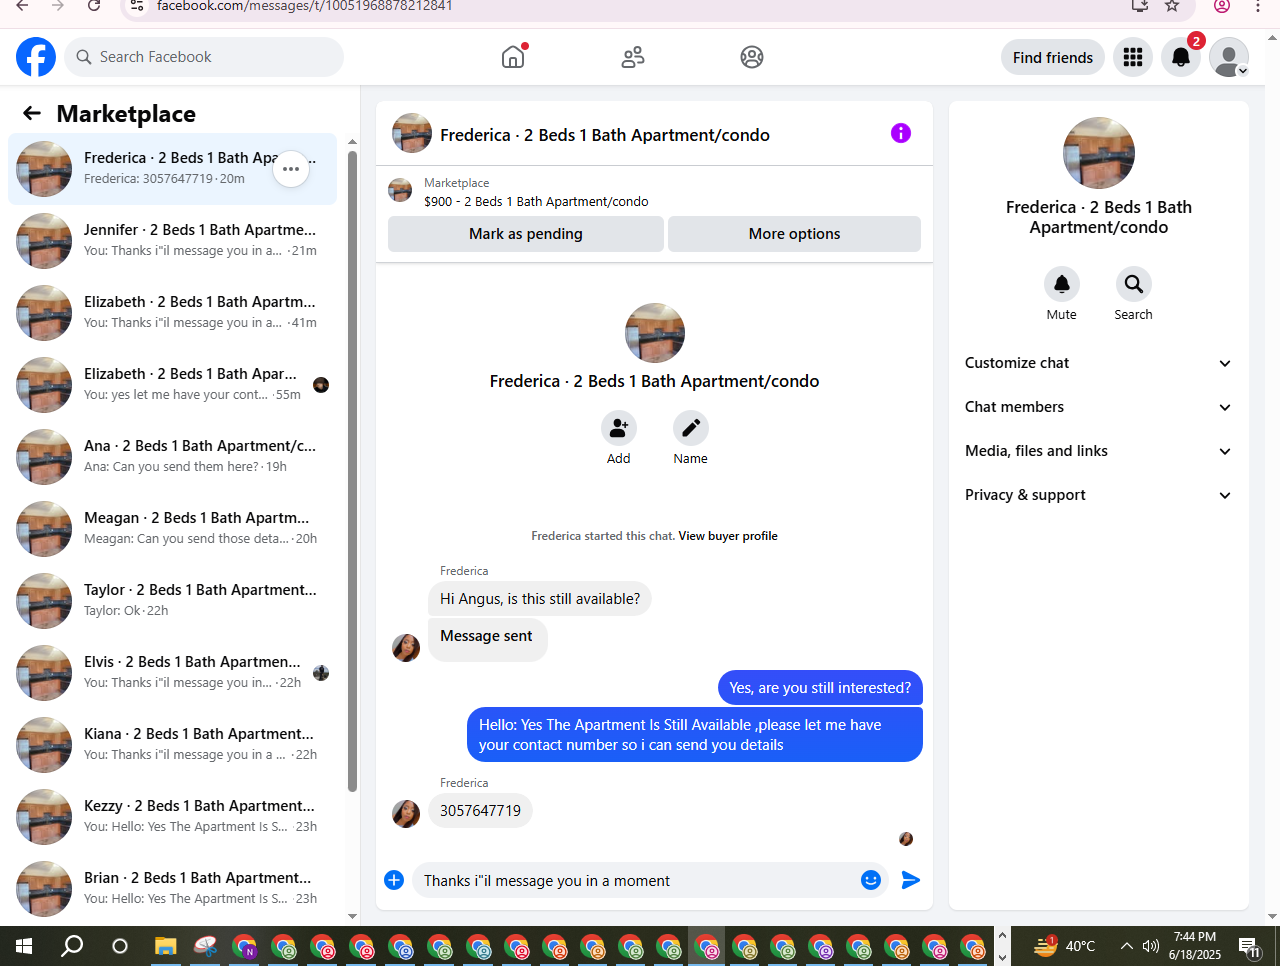1280x966 pixels.
Task: Click the taskbar clock showing 7:44 PM
Action: [1195, 946]
